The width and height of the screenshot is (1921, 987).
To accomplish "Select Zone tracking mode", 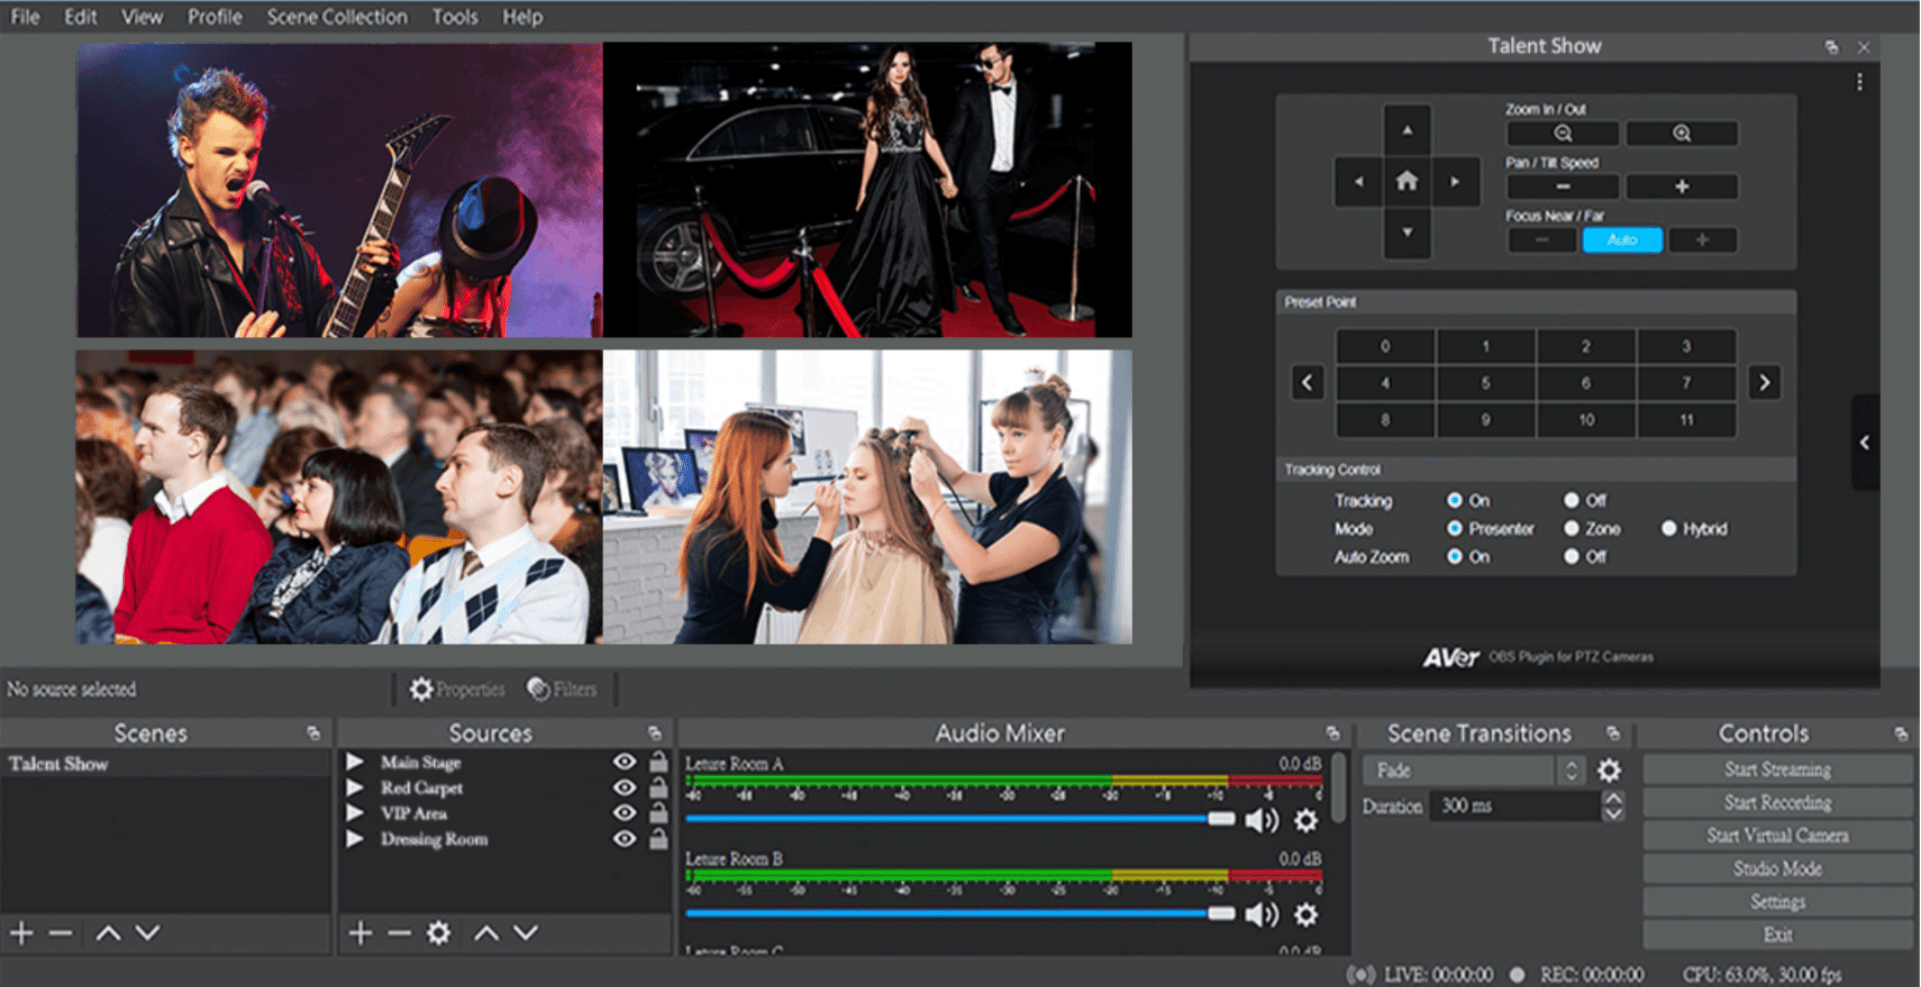I will pyautogui.click(x=1572, y=528).
